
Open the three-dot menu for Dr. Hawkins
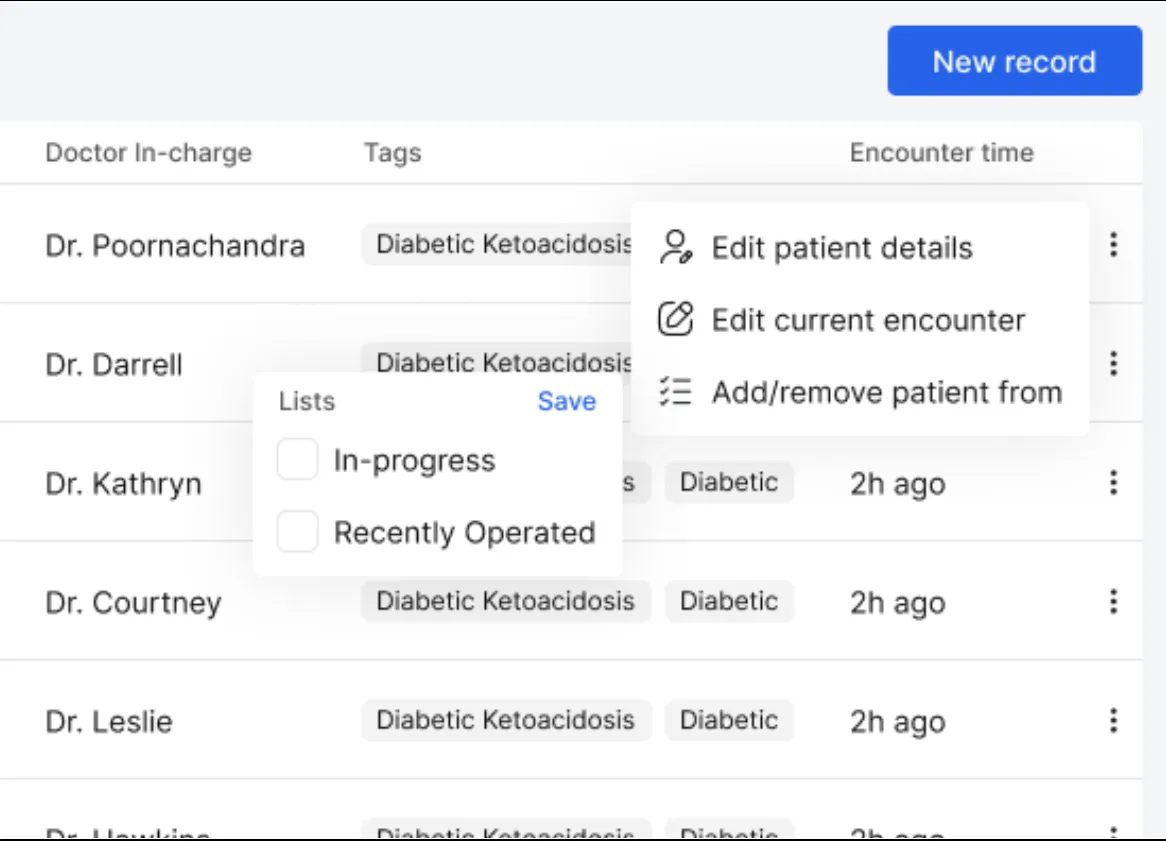[1113, 836]
